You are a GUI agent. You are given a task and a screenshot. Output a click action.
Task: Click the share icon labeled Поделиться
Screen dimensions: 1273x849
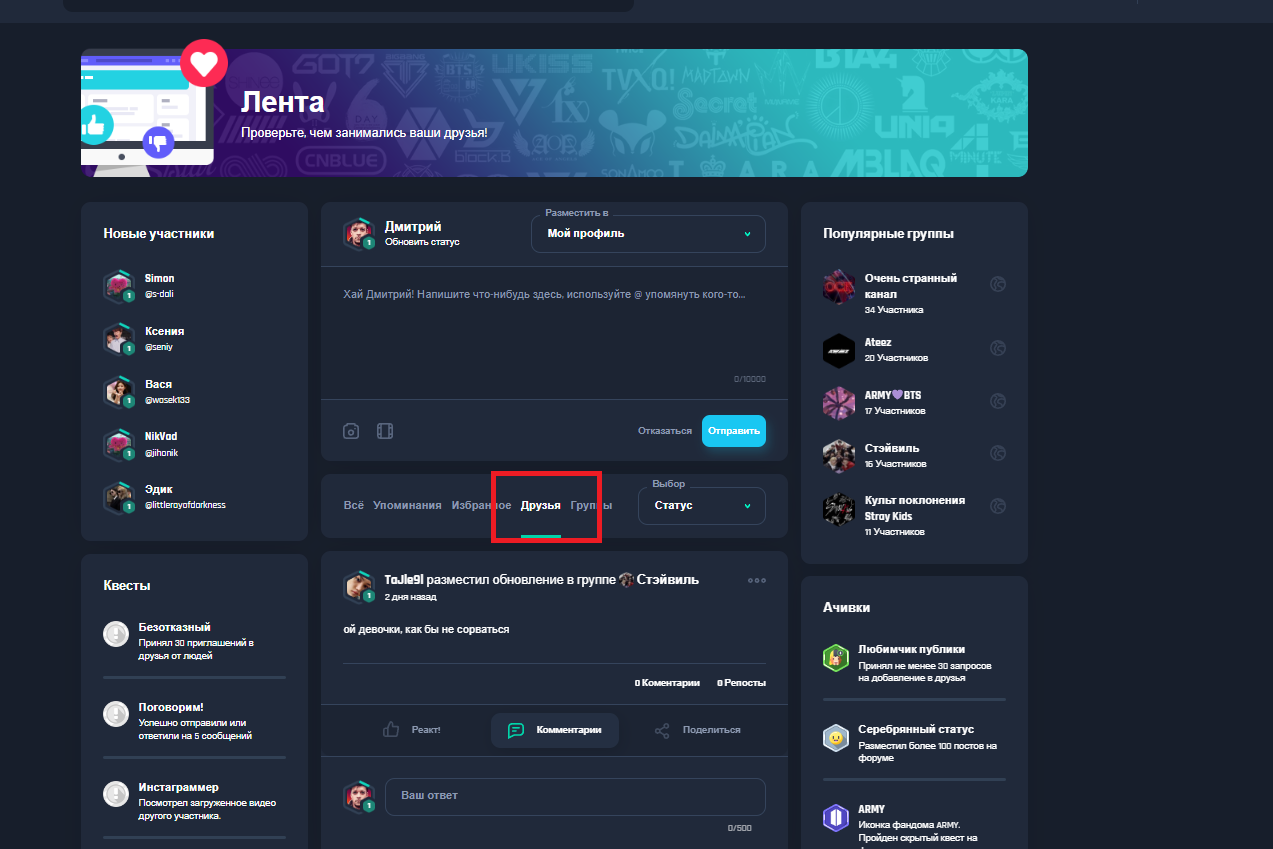tap(662, 730)
